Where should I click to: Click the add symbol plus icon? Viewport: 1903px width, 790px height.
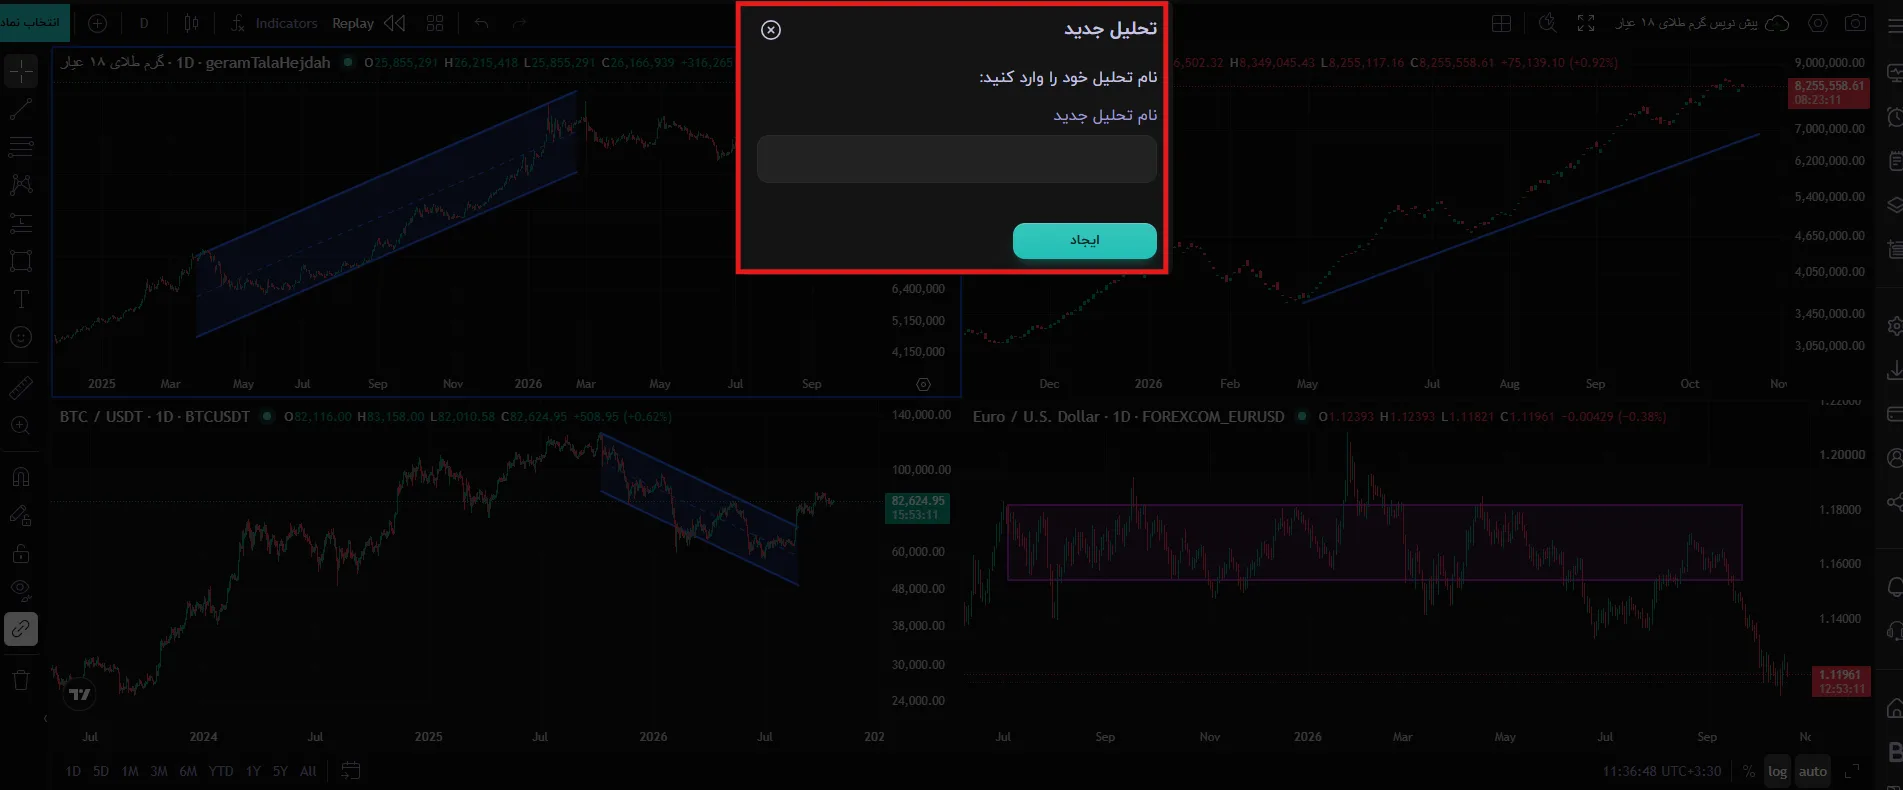[x=97, y=23]
